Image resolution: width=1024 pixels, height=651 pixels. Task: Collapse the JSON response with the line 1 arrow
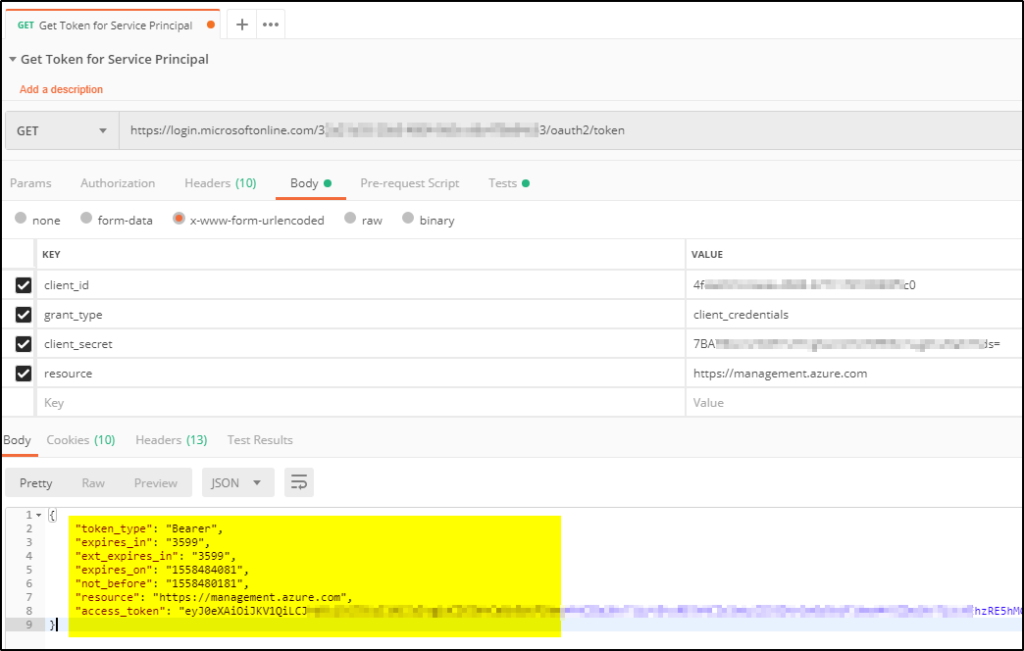click(40, 514)
